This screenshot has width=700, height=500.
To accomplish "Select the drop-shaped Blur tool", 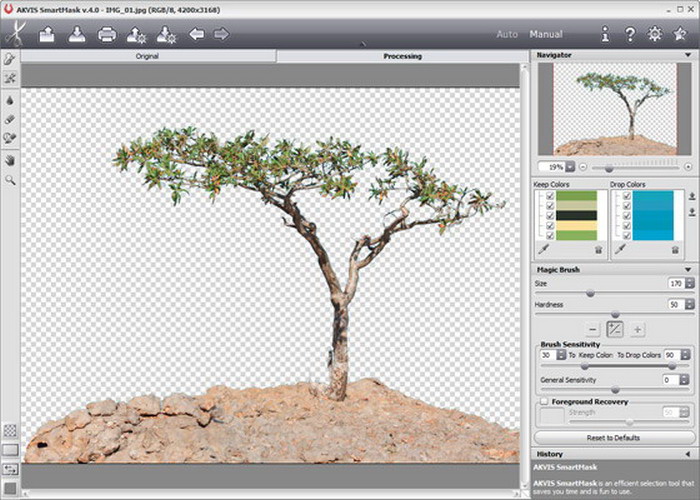I will click(x=9, y=100).
